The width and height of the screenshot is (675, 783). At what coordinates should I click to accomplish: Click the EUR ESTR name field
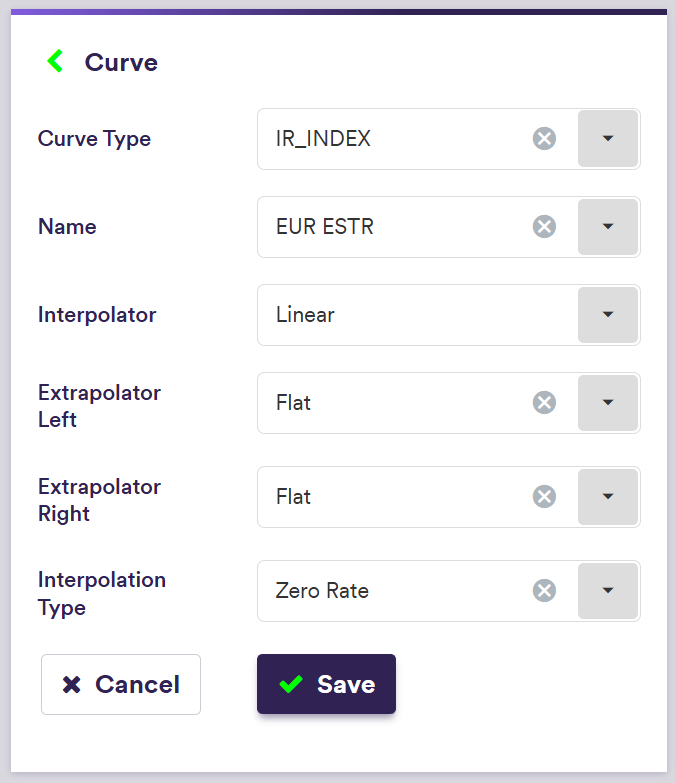tap(325, 227)
